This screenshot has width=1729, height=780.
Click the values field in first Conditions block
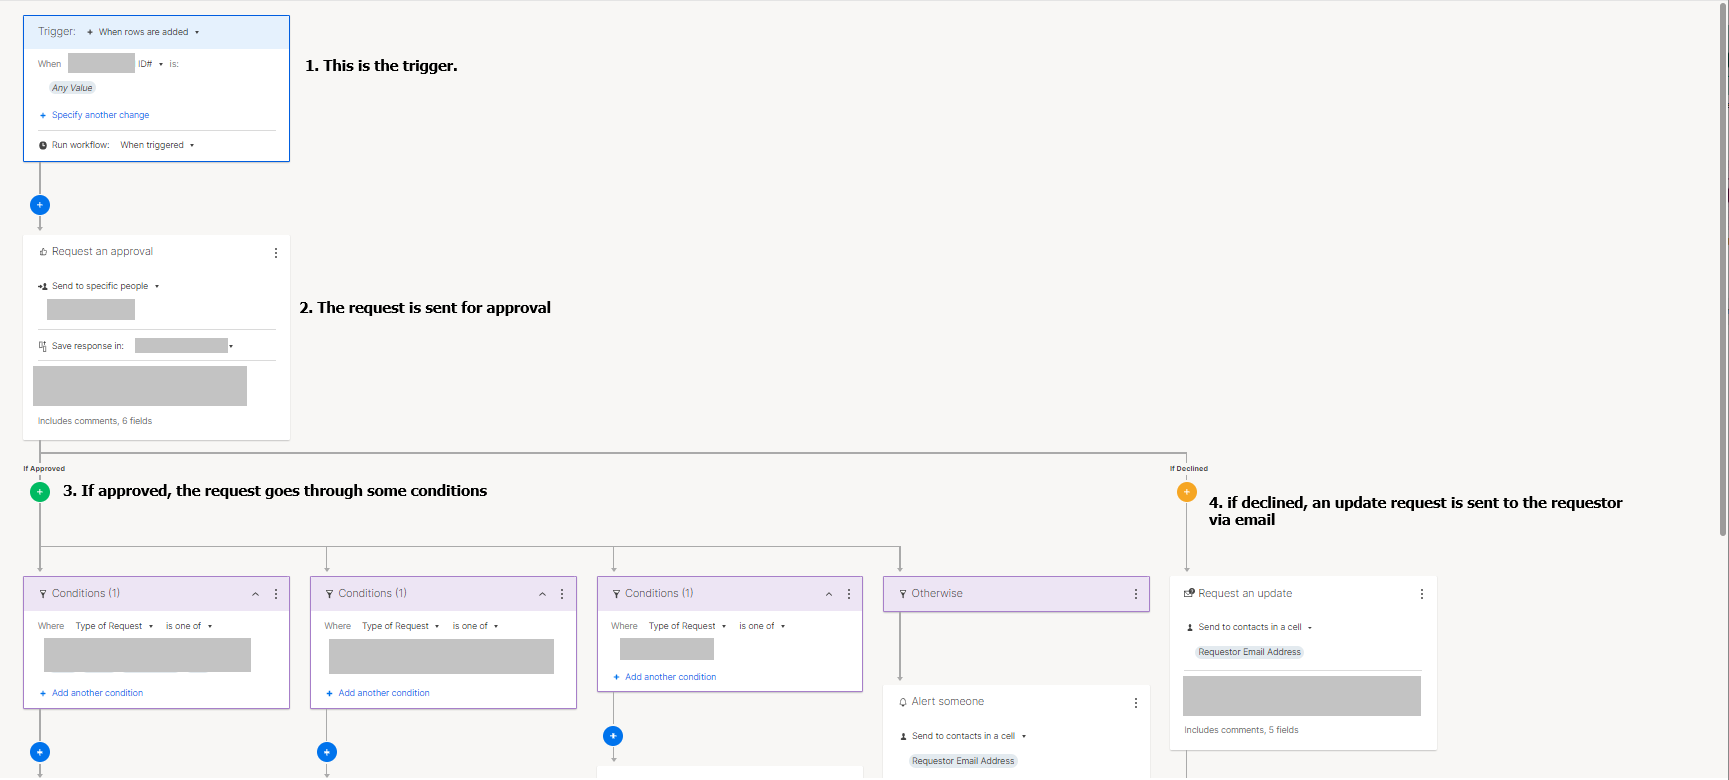[147, 655]
